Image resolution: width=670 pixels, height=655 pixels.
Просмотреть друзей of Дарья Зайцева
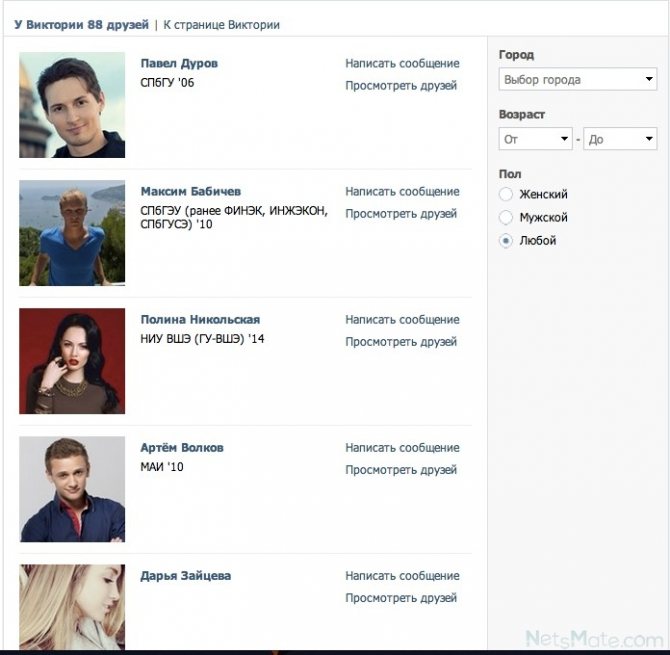point(401,599)
